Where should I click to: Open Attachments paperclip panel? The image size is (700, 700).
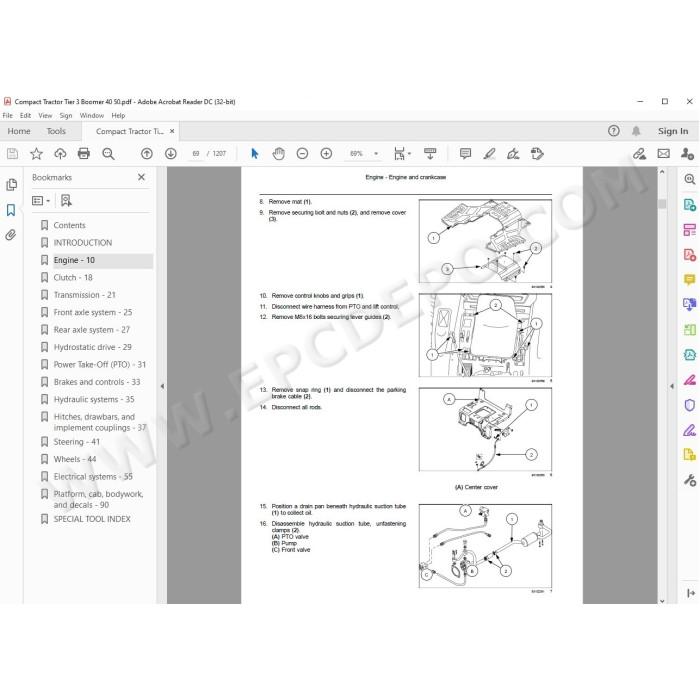click(11, 235)
